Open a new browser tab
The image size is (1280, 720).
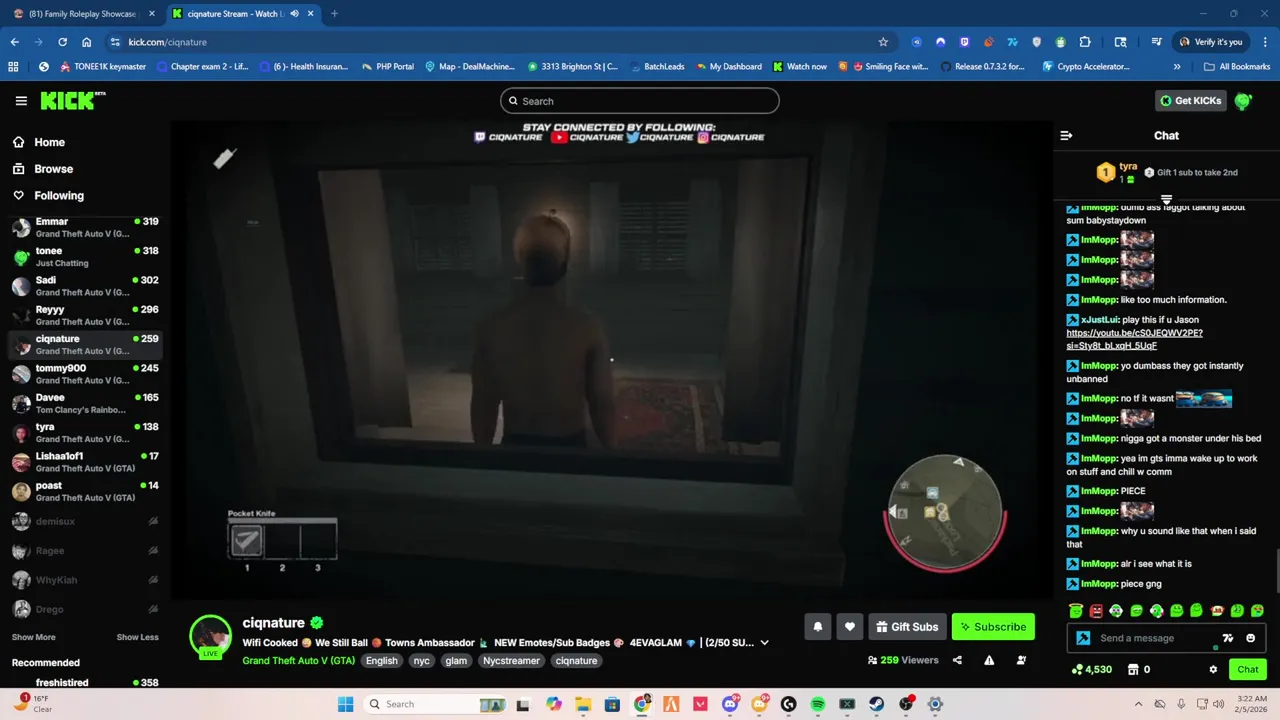(334, 14)
